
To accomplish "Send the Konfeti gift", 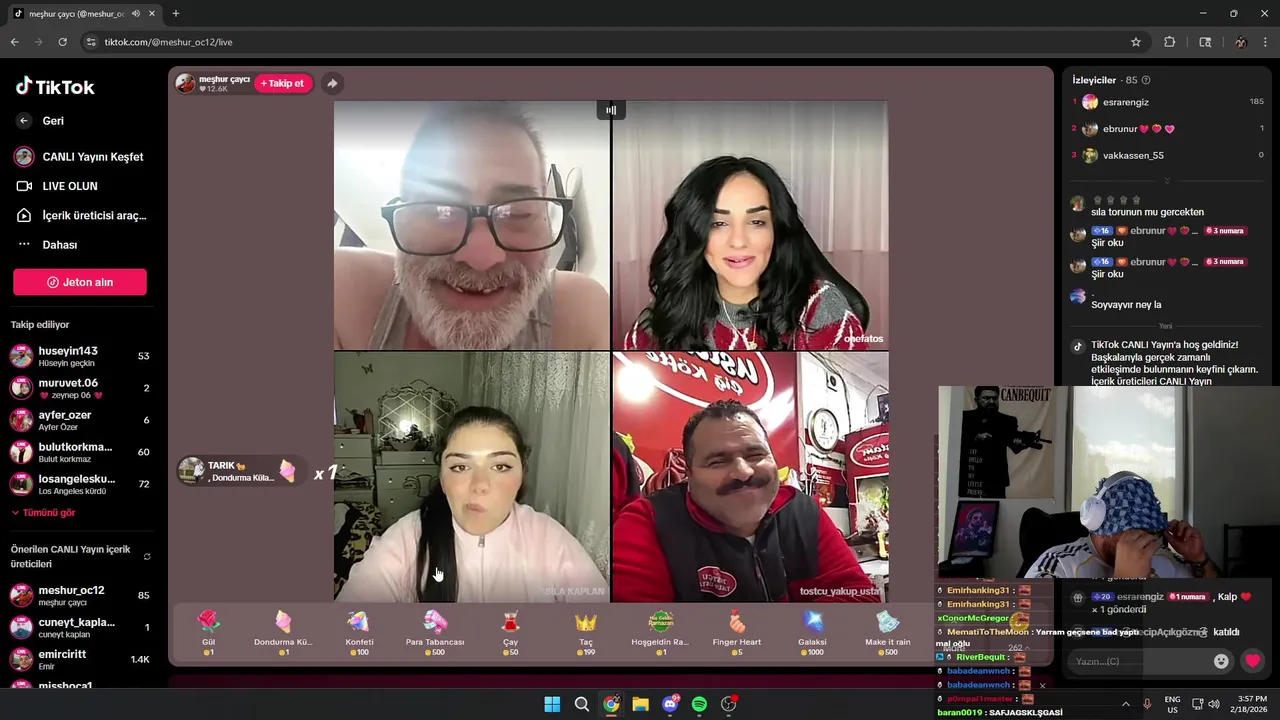I will coord(359,632).
